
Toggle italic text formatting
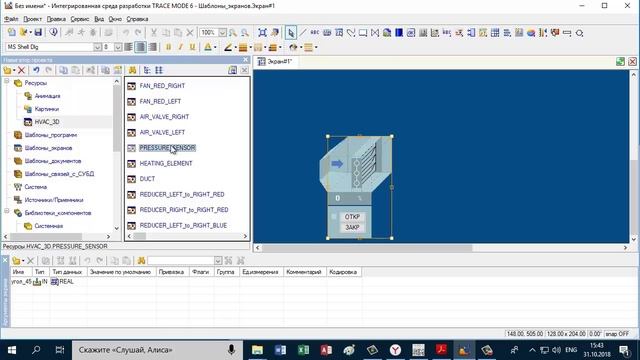pyautogui.click(x=180, y=47)
